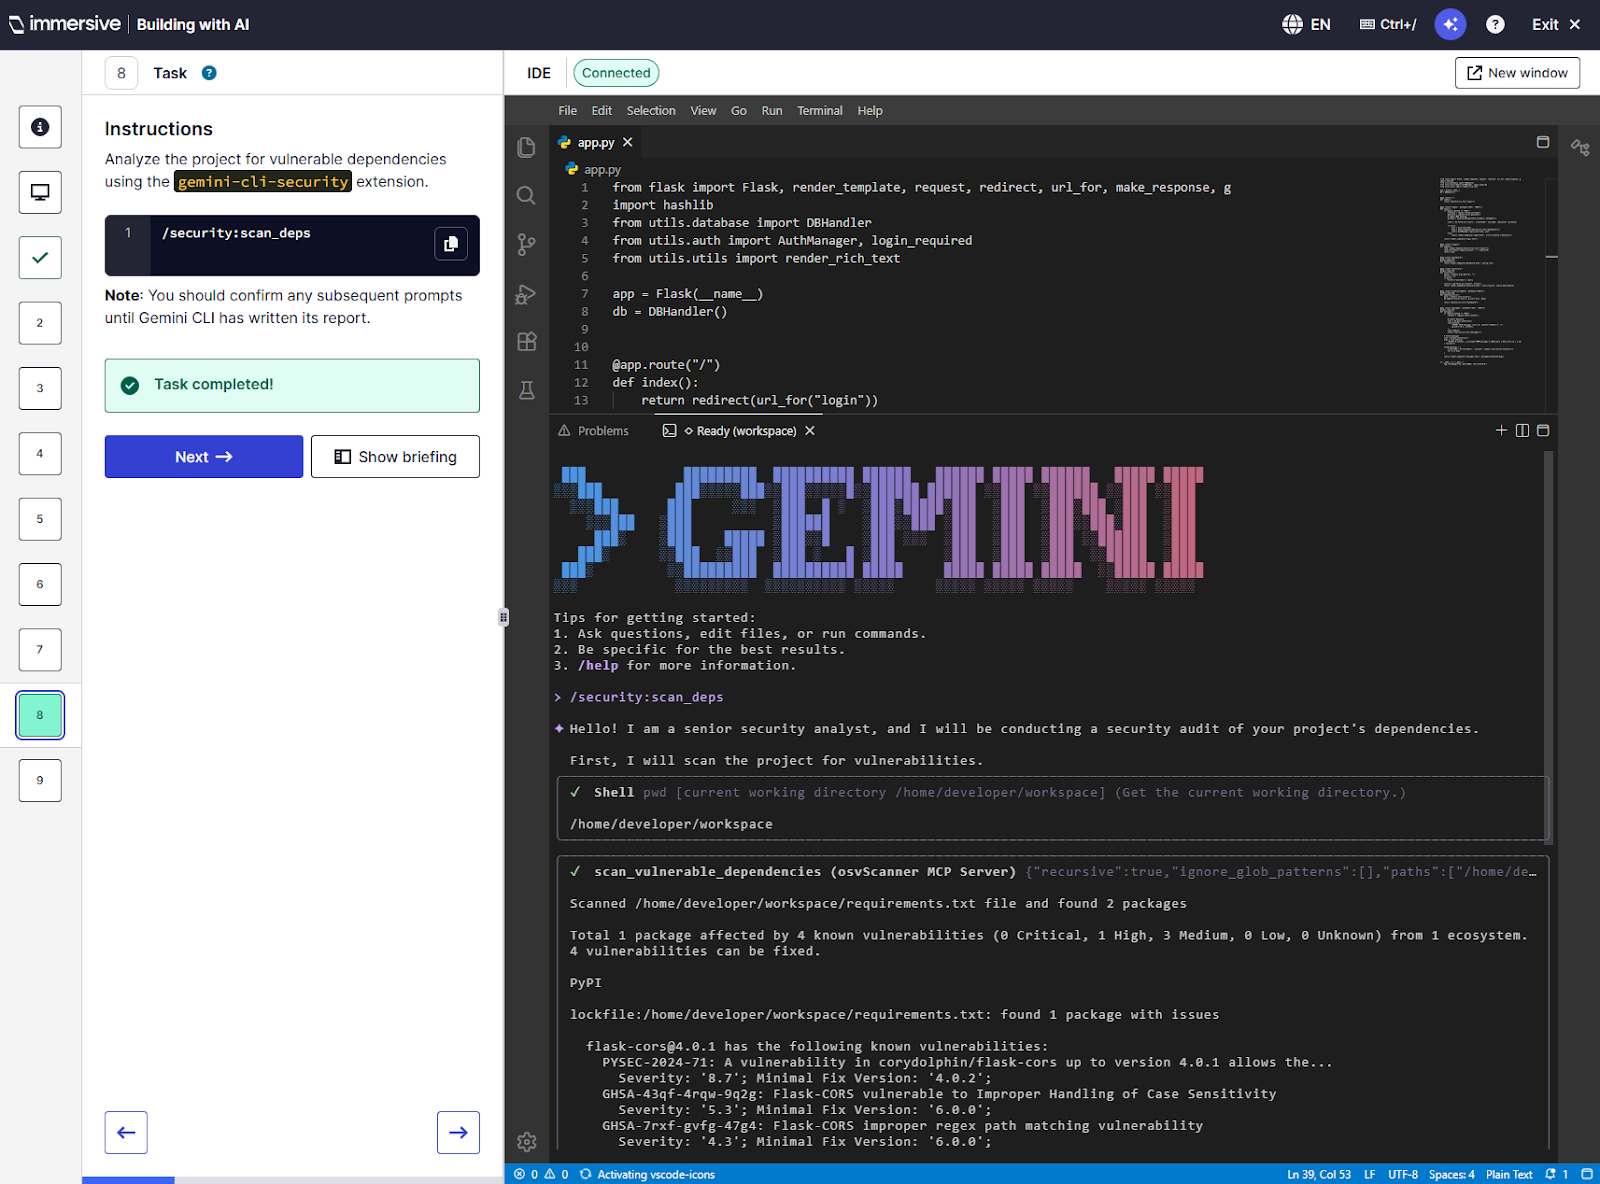The width and height of the screenshot is (1600, 1184).
Task: Open the Testing flask icon
Action: pos(527,390)
